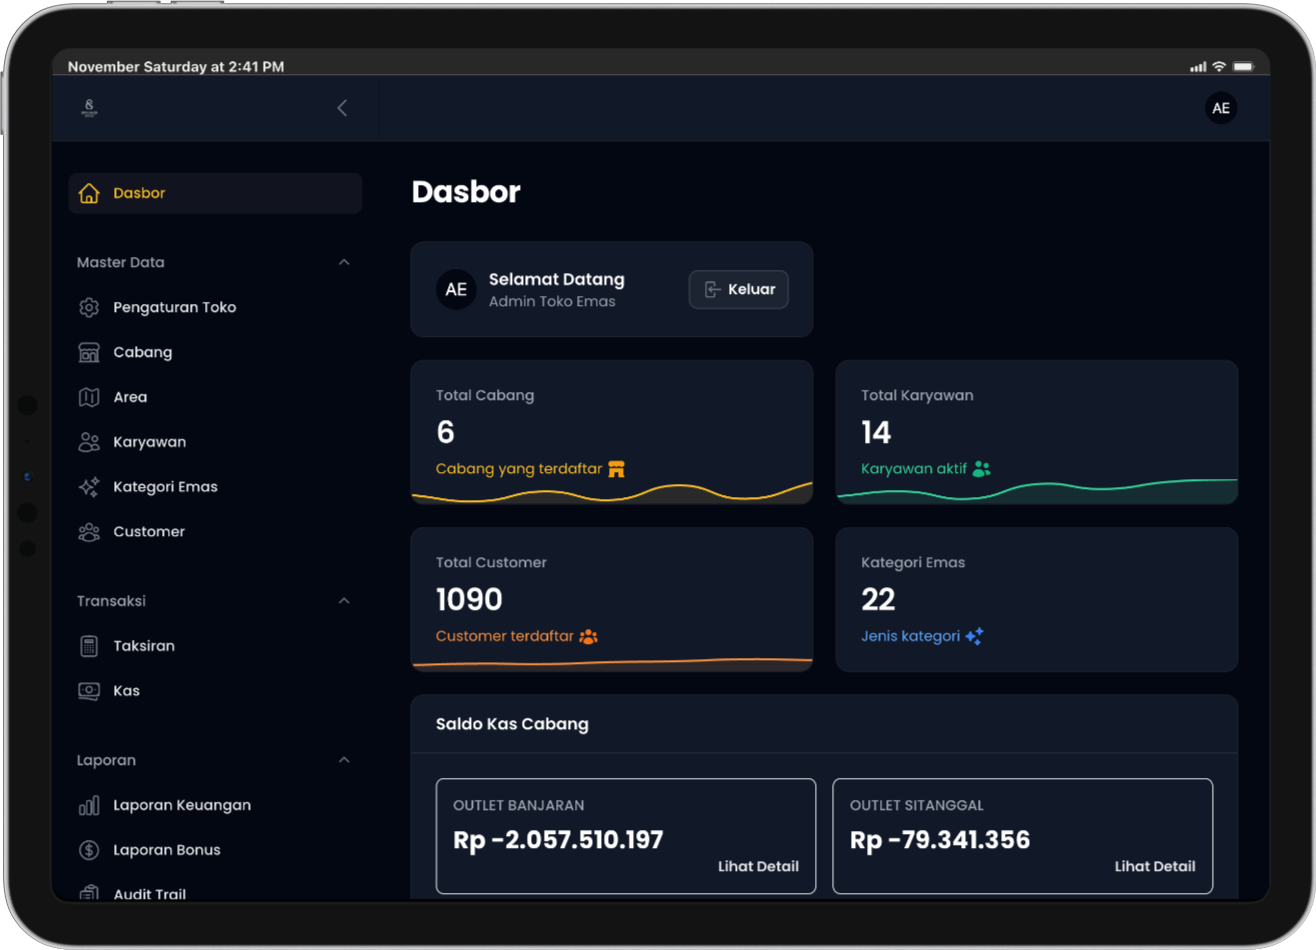Open the AE profile avatar in the header
The image size is (1316, 950).
tap(1220, 108)
